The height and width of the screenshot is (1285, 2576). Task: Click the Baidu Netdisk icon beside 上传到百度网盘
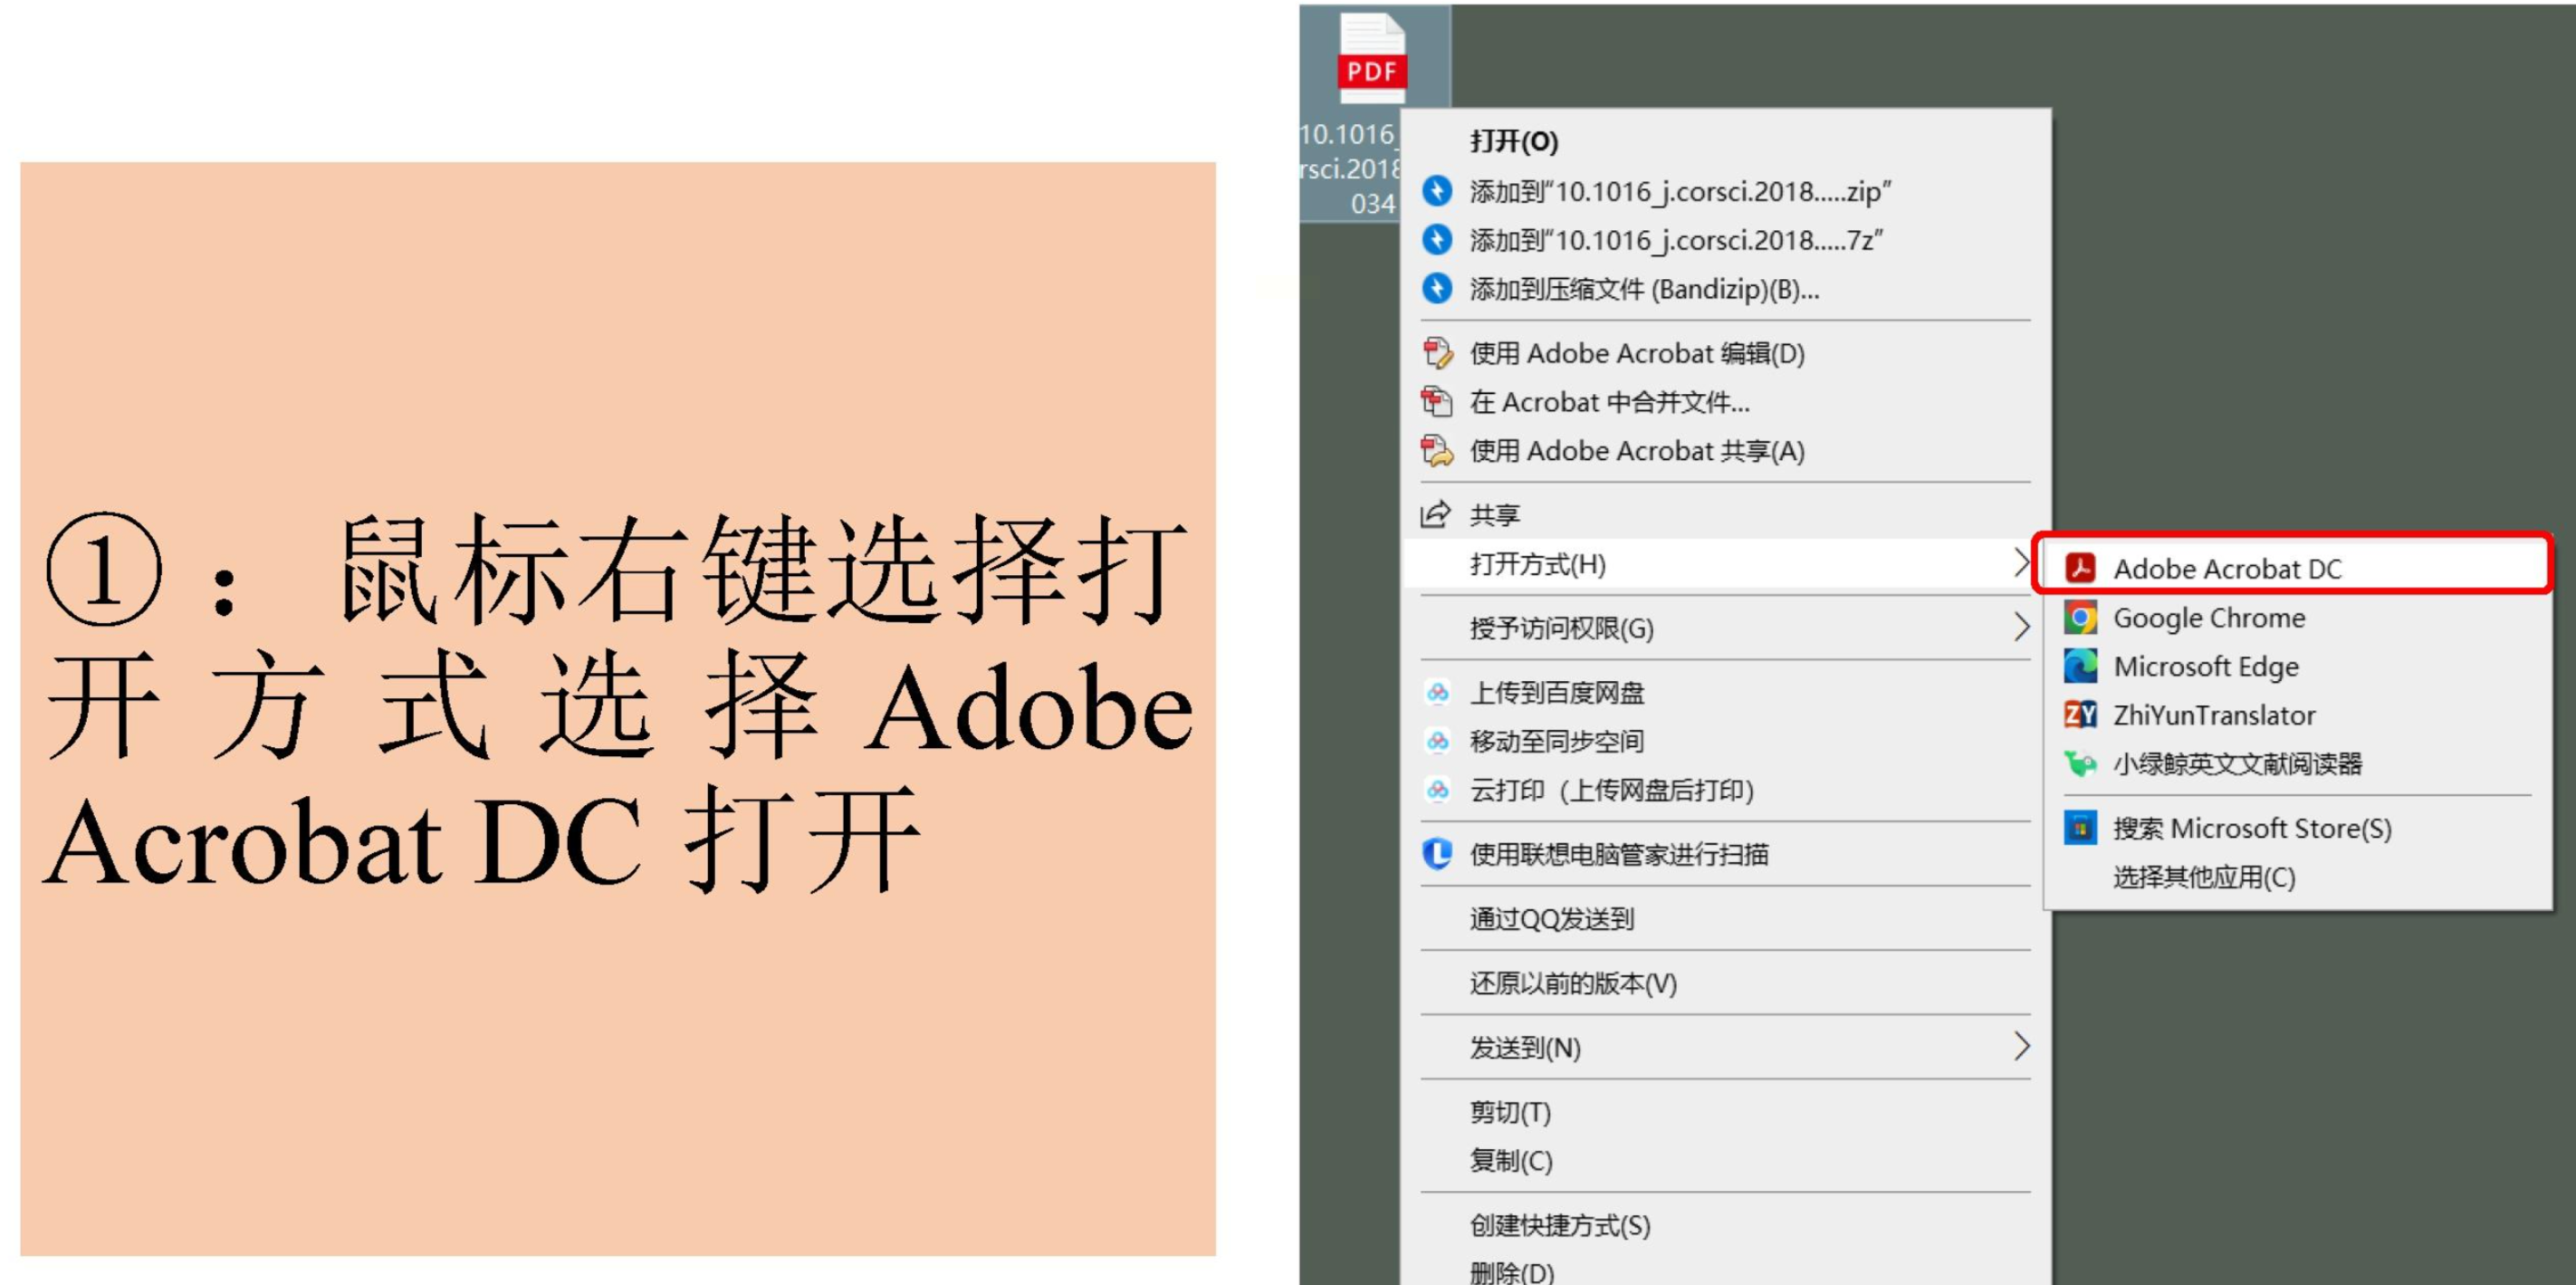[x=1438, y=692]
